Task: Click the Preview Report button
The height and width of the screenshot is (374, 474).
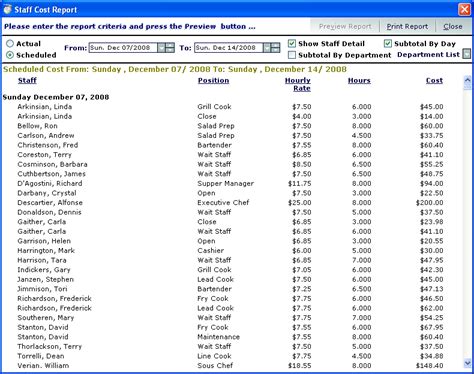Action: pyautogui.click(x=345, y=26)
